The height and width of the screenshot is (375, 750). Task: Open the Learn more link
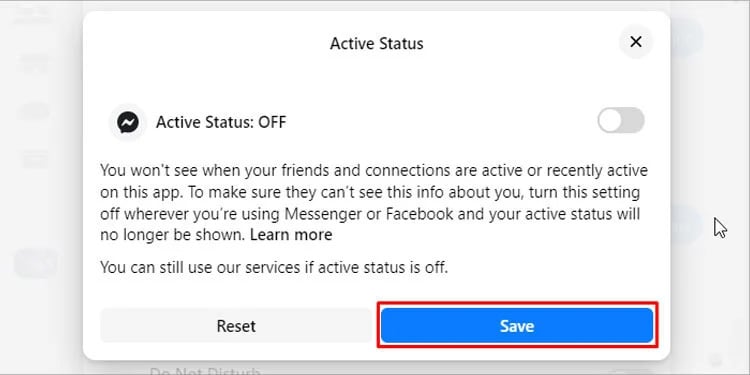point(291,235)
